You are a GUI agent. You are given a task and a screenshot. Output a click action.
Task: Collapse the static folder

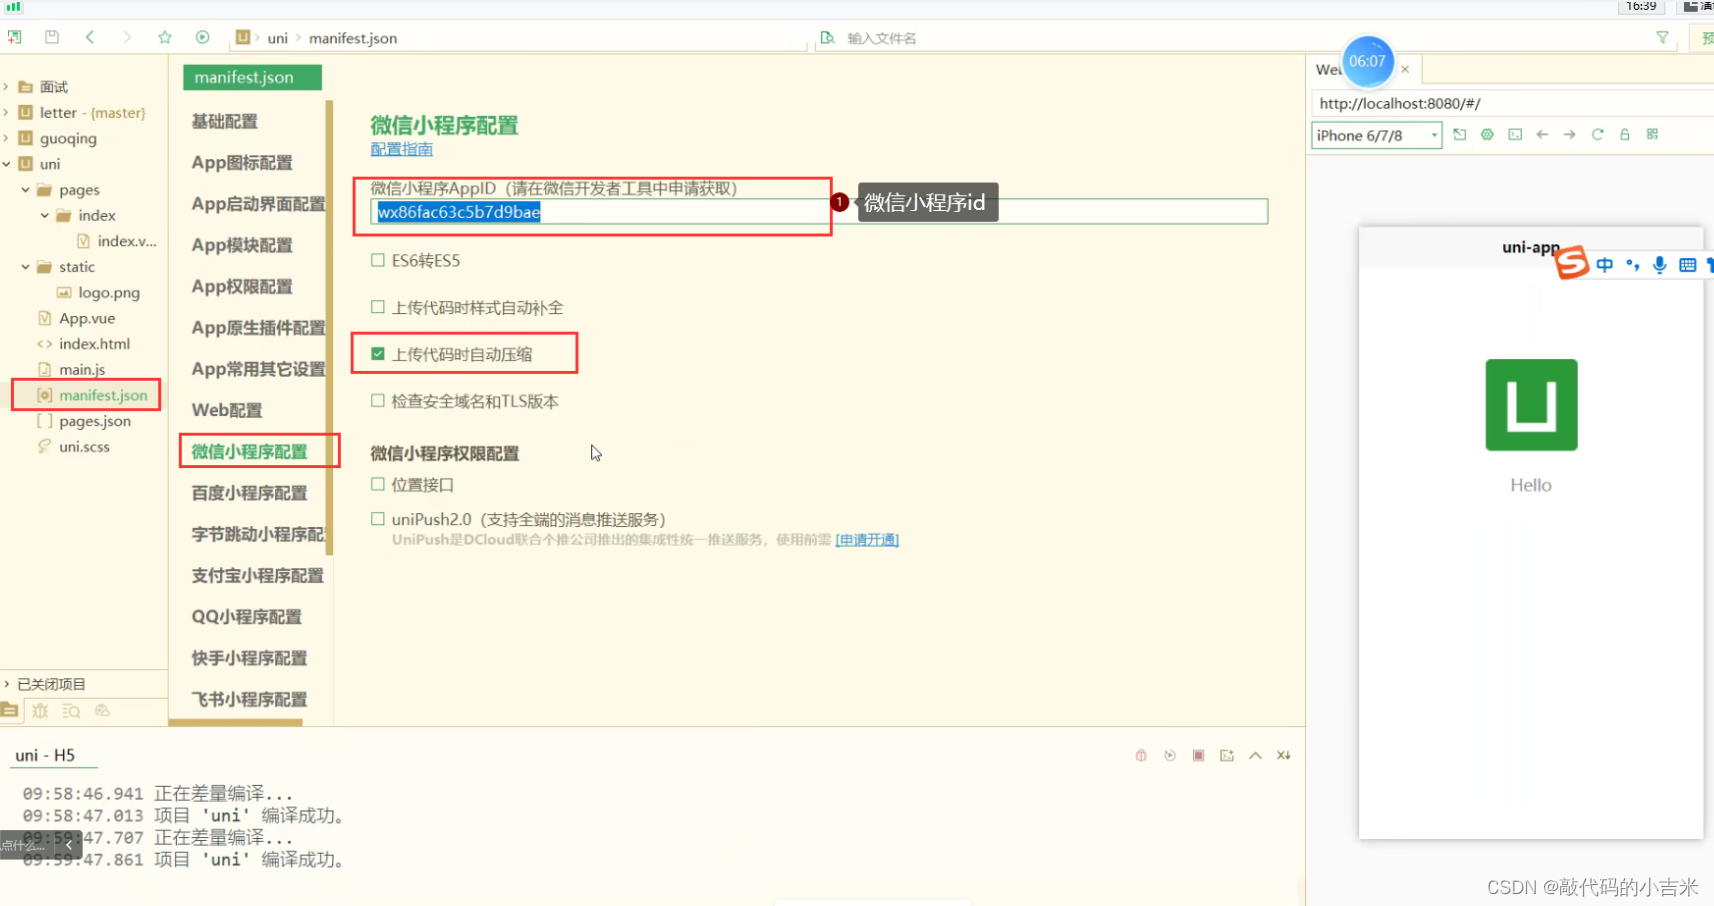point(25,267)
